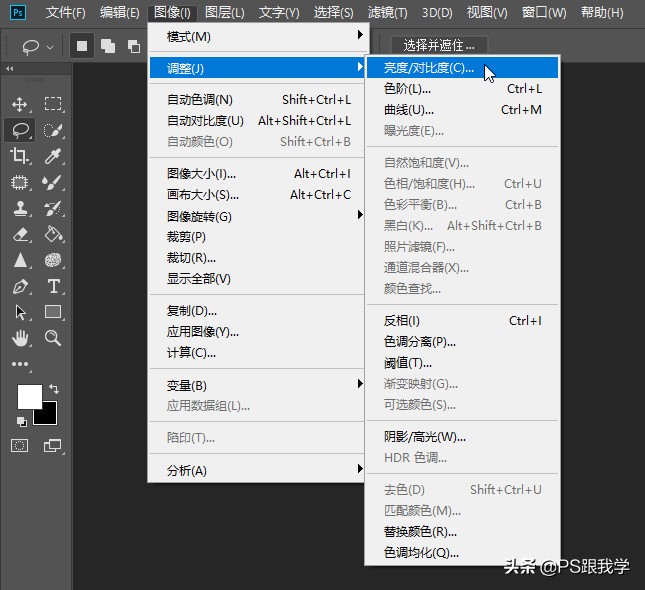Open the 图层(L) menu
This screenshot has height=590, width=645.
point(225,13)
